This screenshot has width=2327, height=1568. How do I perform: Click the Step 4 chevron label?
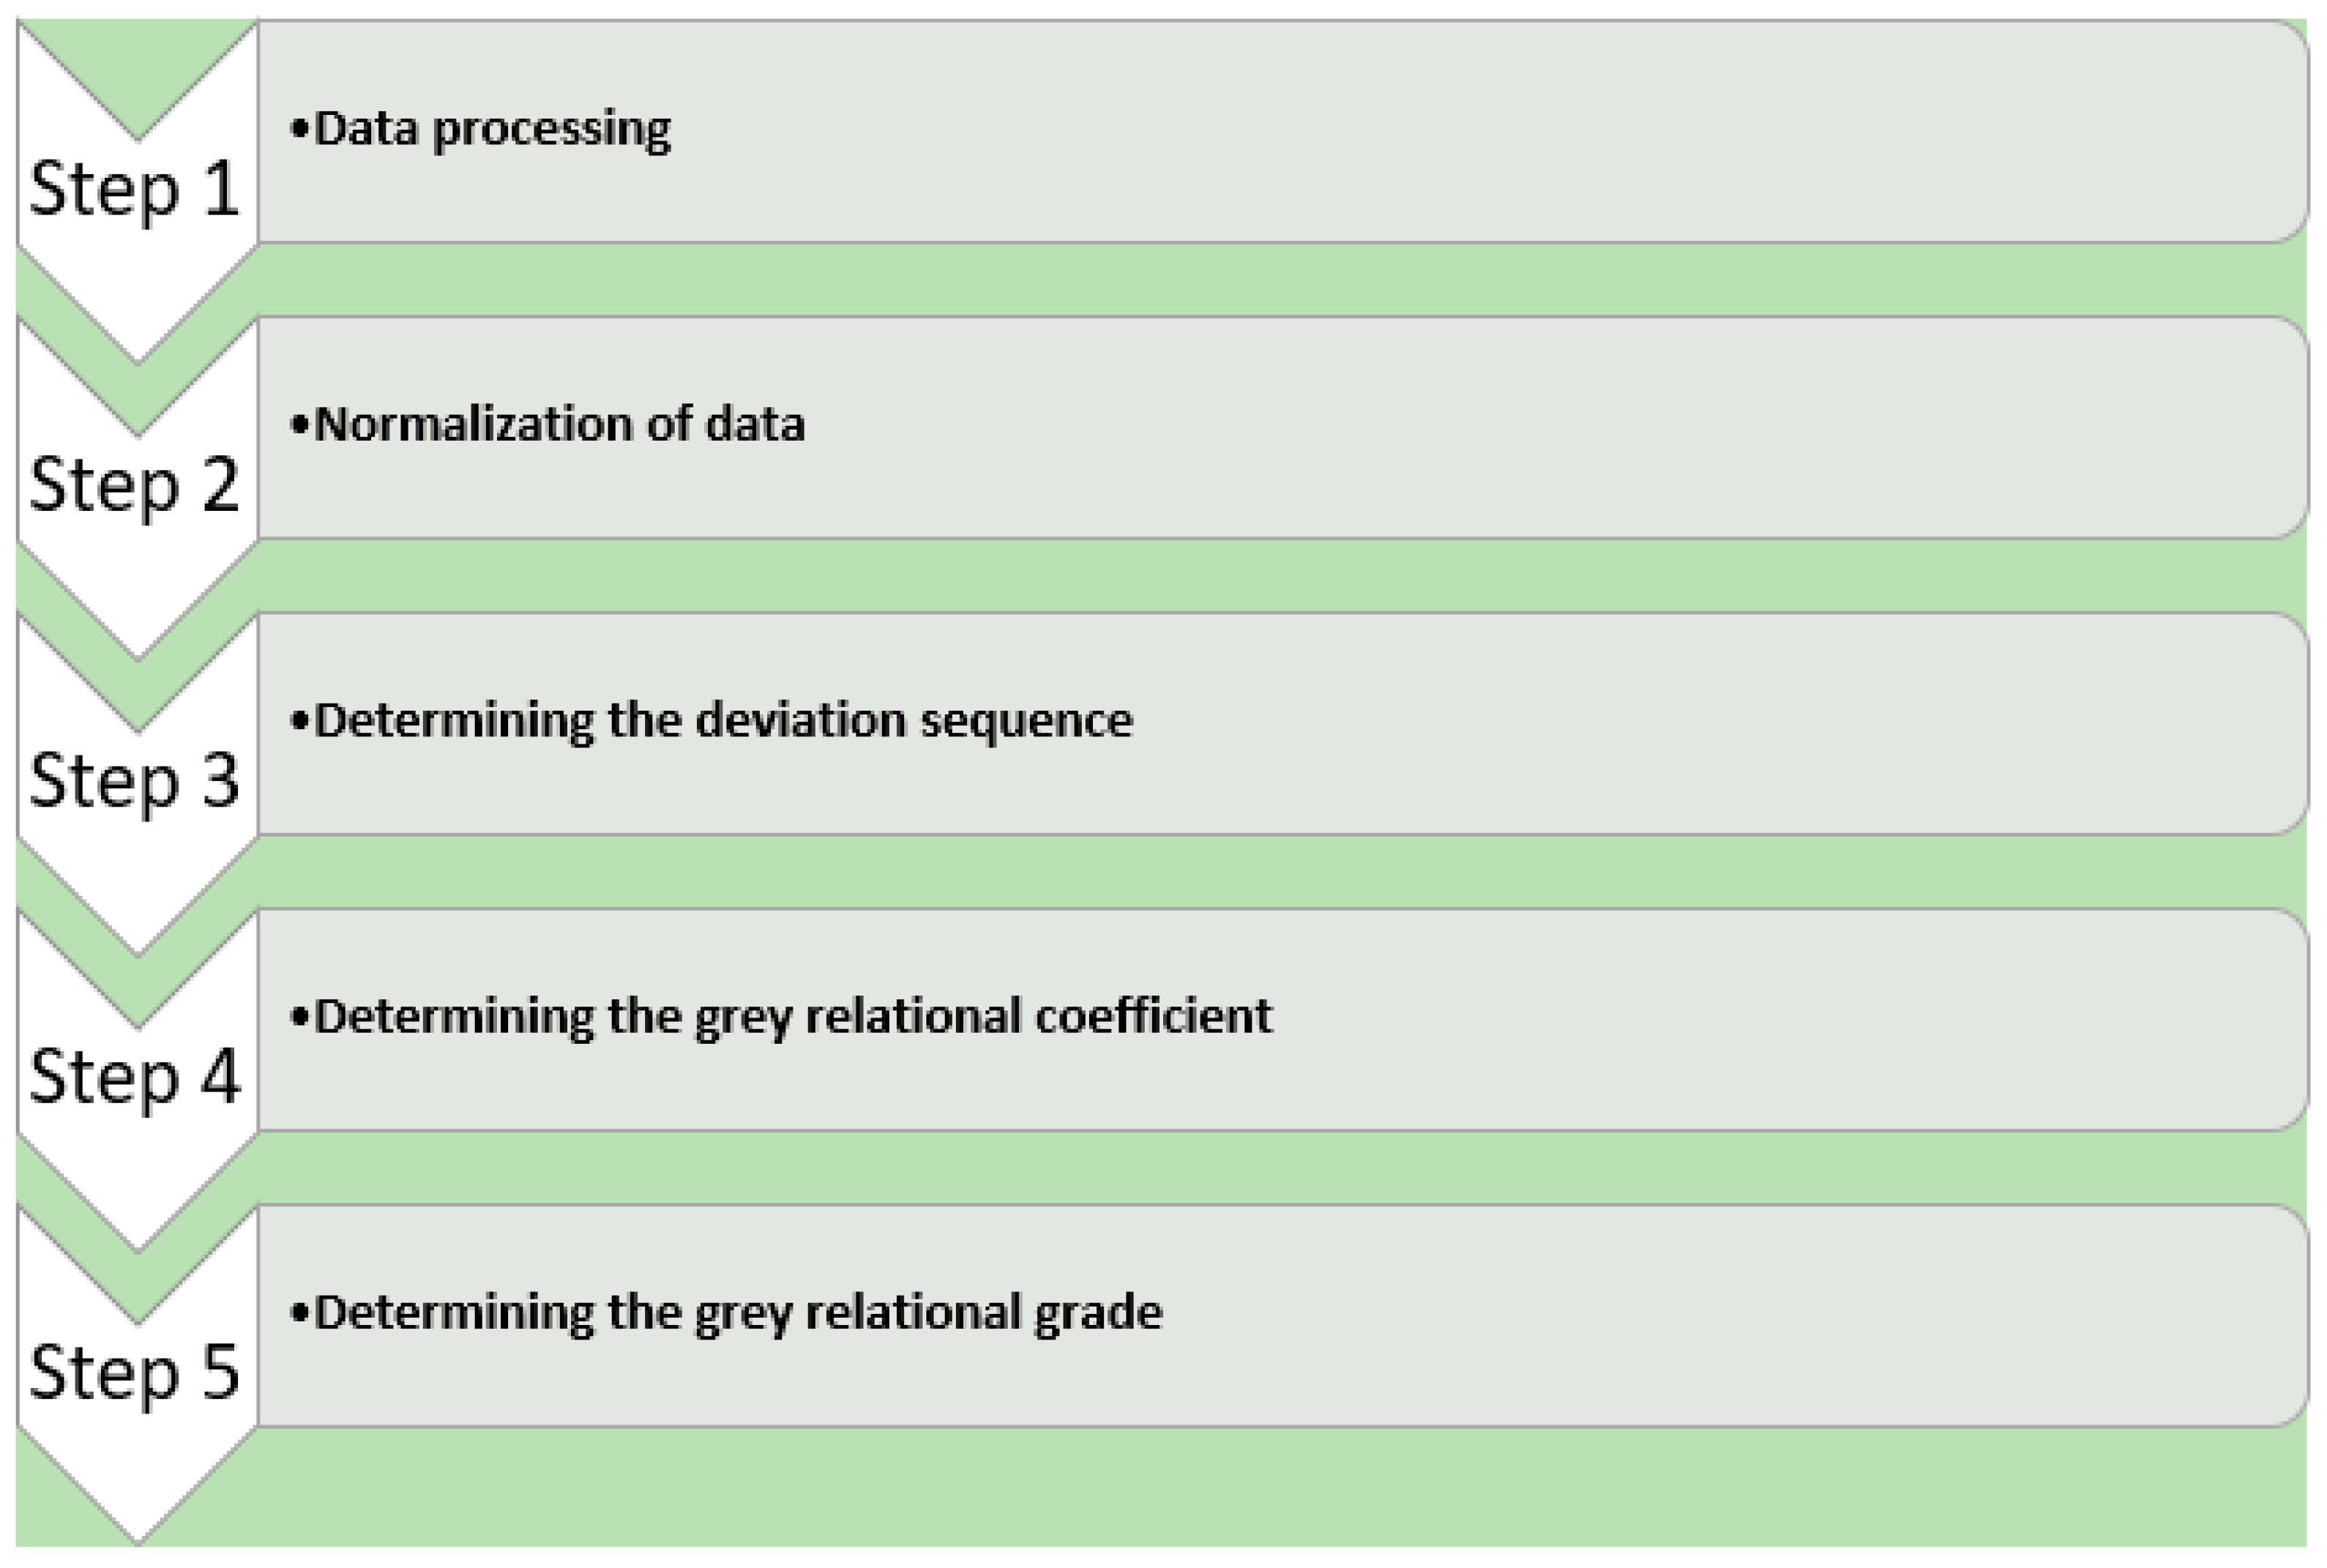click(135, 1076)
